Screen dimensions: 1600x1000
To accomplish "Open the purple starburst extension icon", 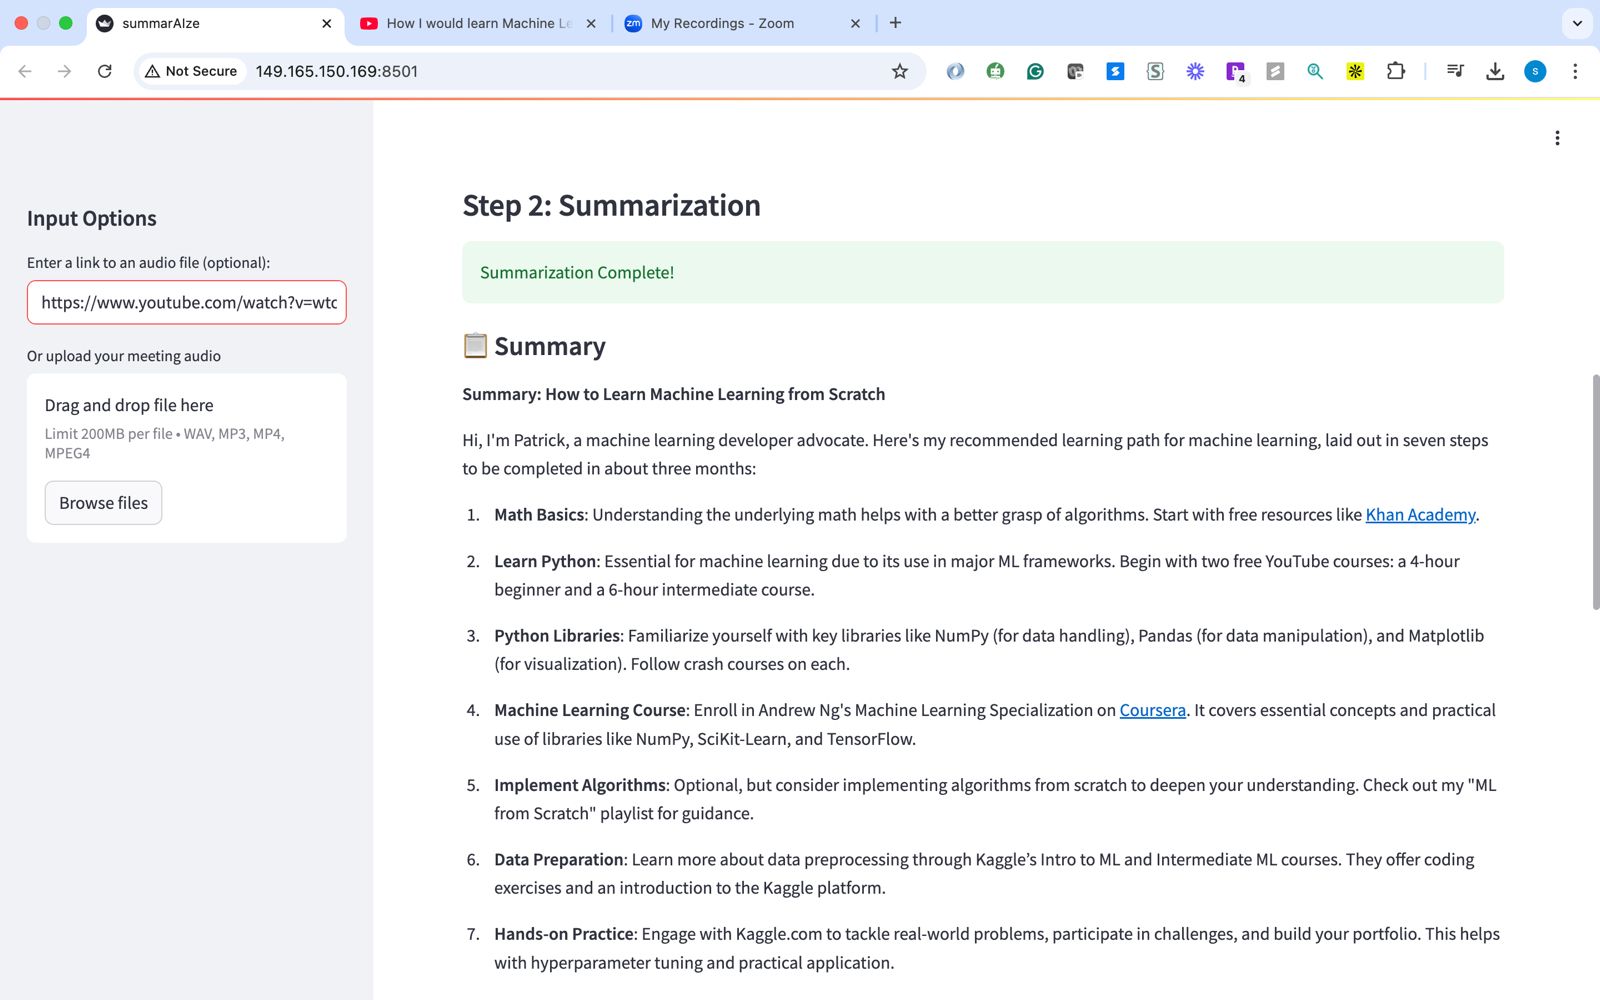I will point(1195,71).
